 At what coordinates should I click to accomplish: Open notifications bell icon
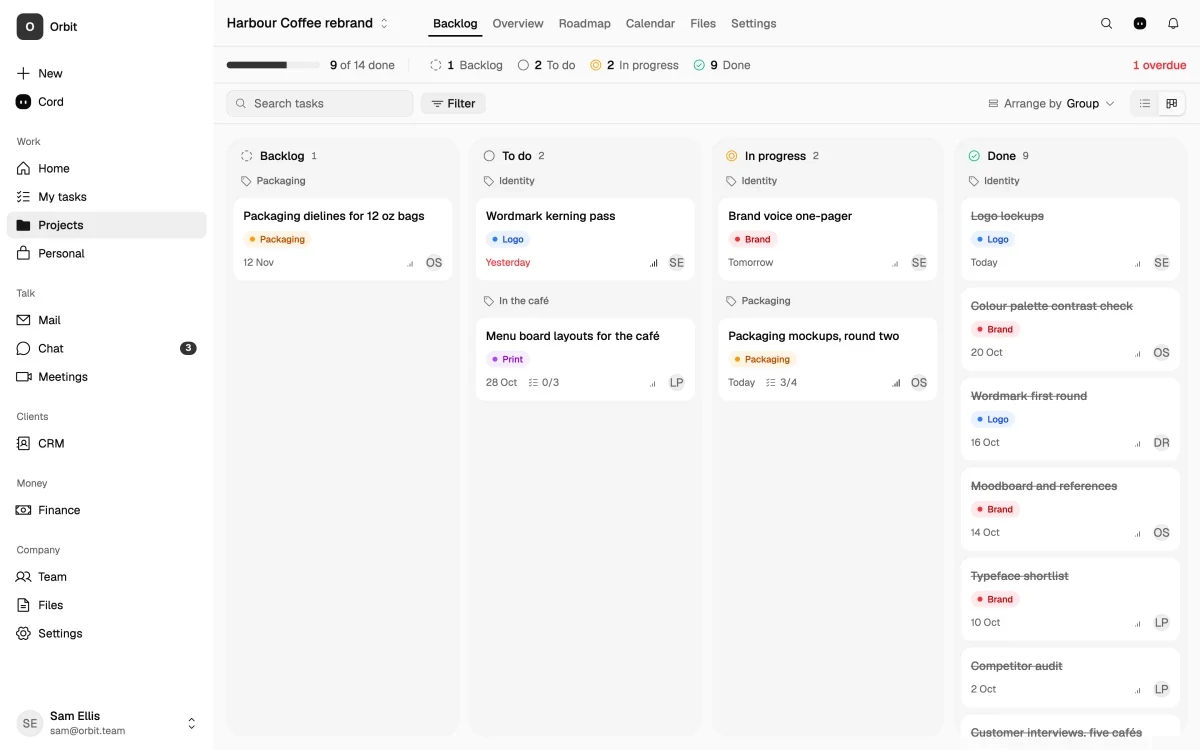tap(1173, 23)
